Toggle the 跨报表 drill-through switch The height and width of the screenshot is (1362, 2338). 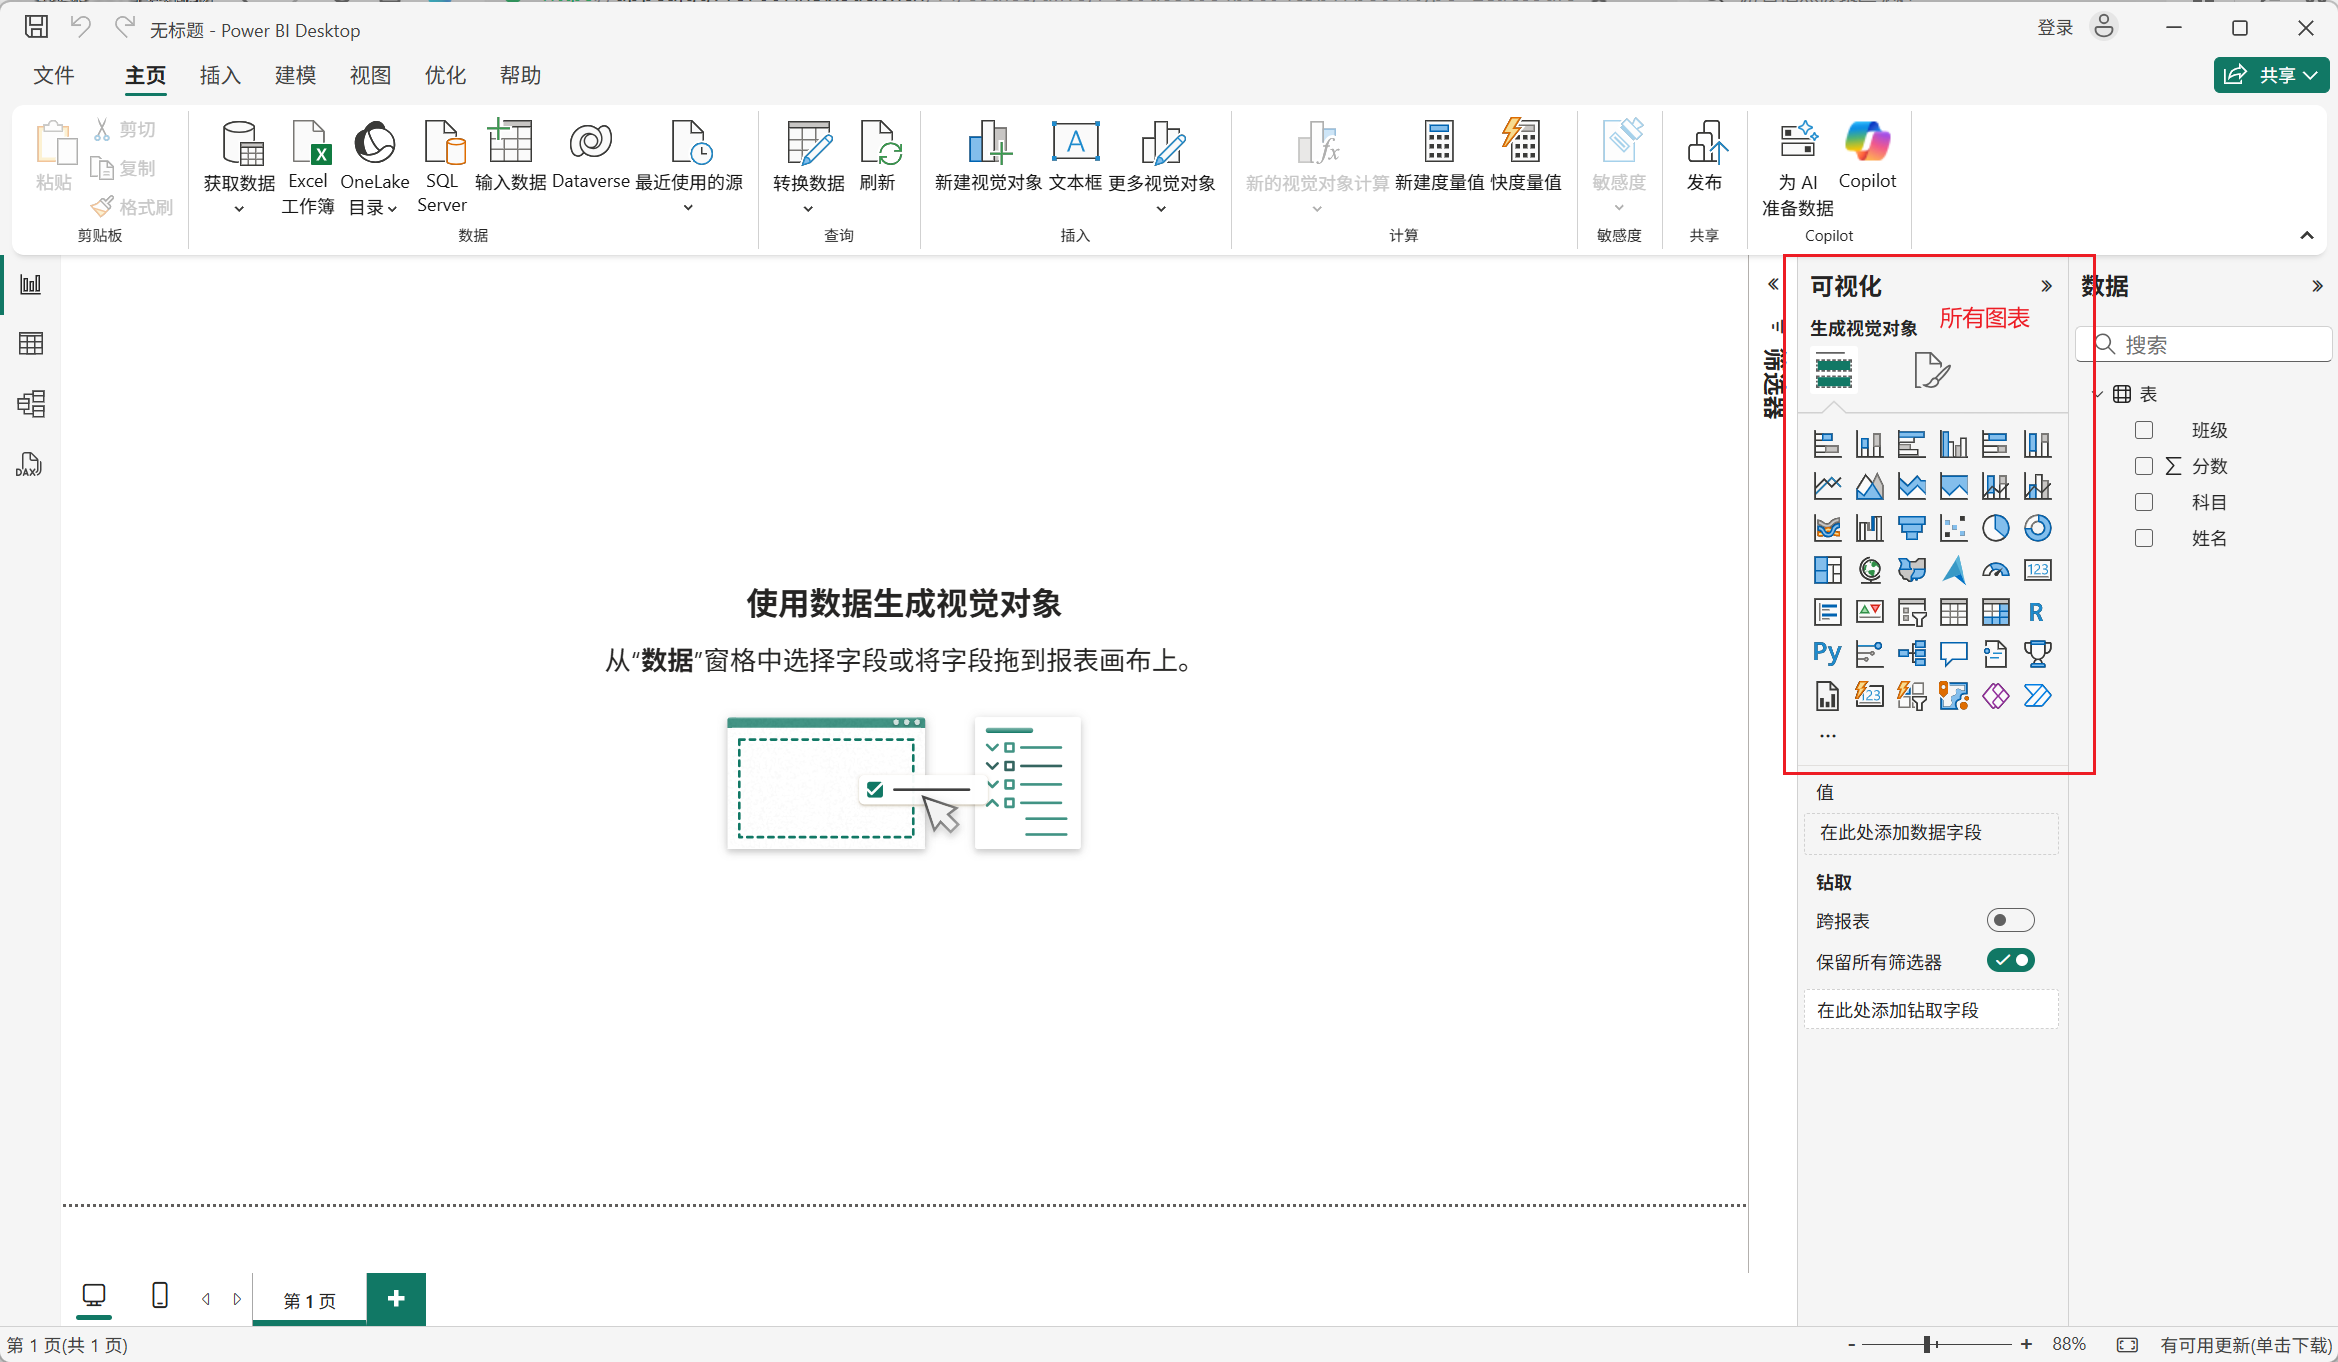[x=2010, y=920]
